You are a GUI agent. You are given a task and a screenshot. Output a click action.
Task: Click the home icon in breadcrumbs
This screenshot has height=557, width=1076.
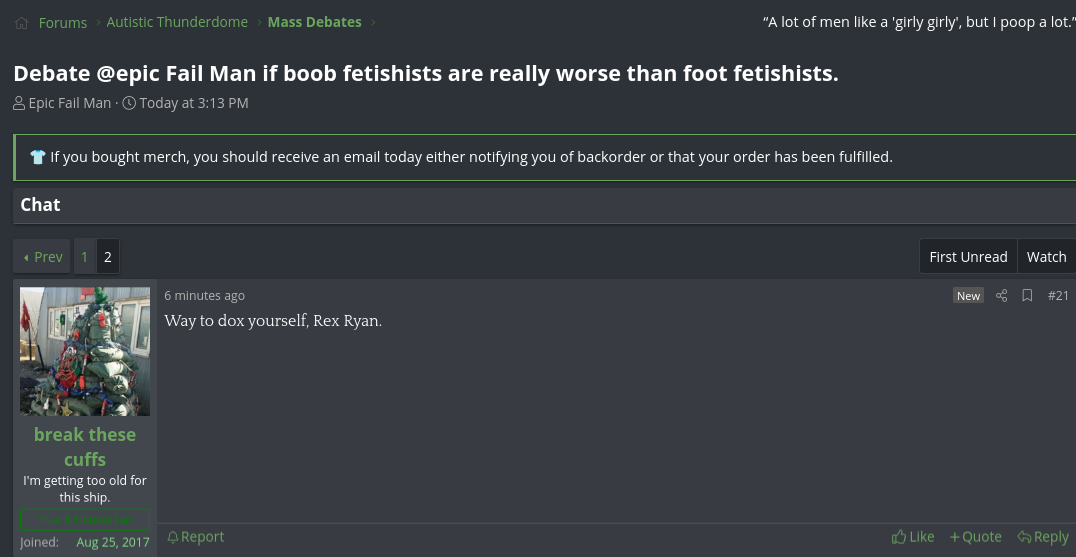[x=21, y=23]
